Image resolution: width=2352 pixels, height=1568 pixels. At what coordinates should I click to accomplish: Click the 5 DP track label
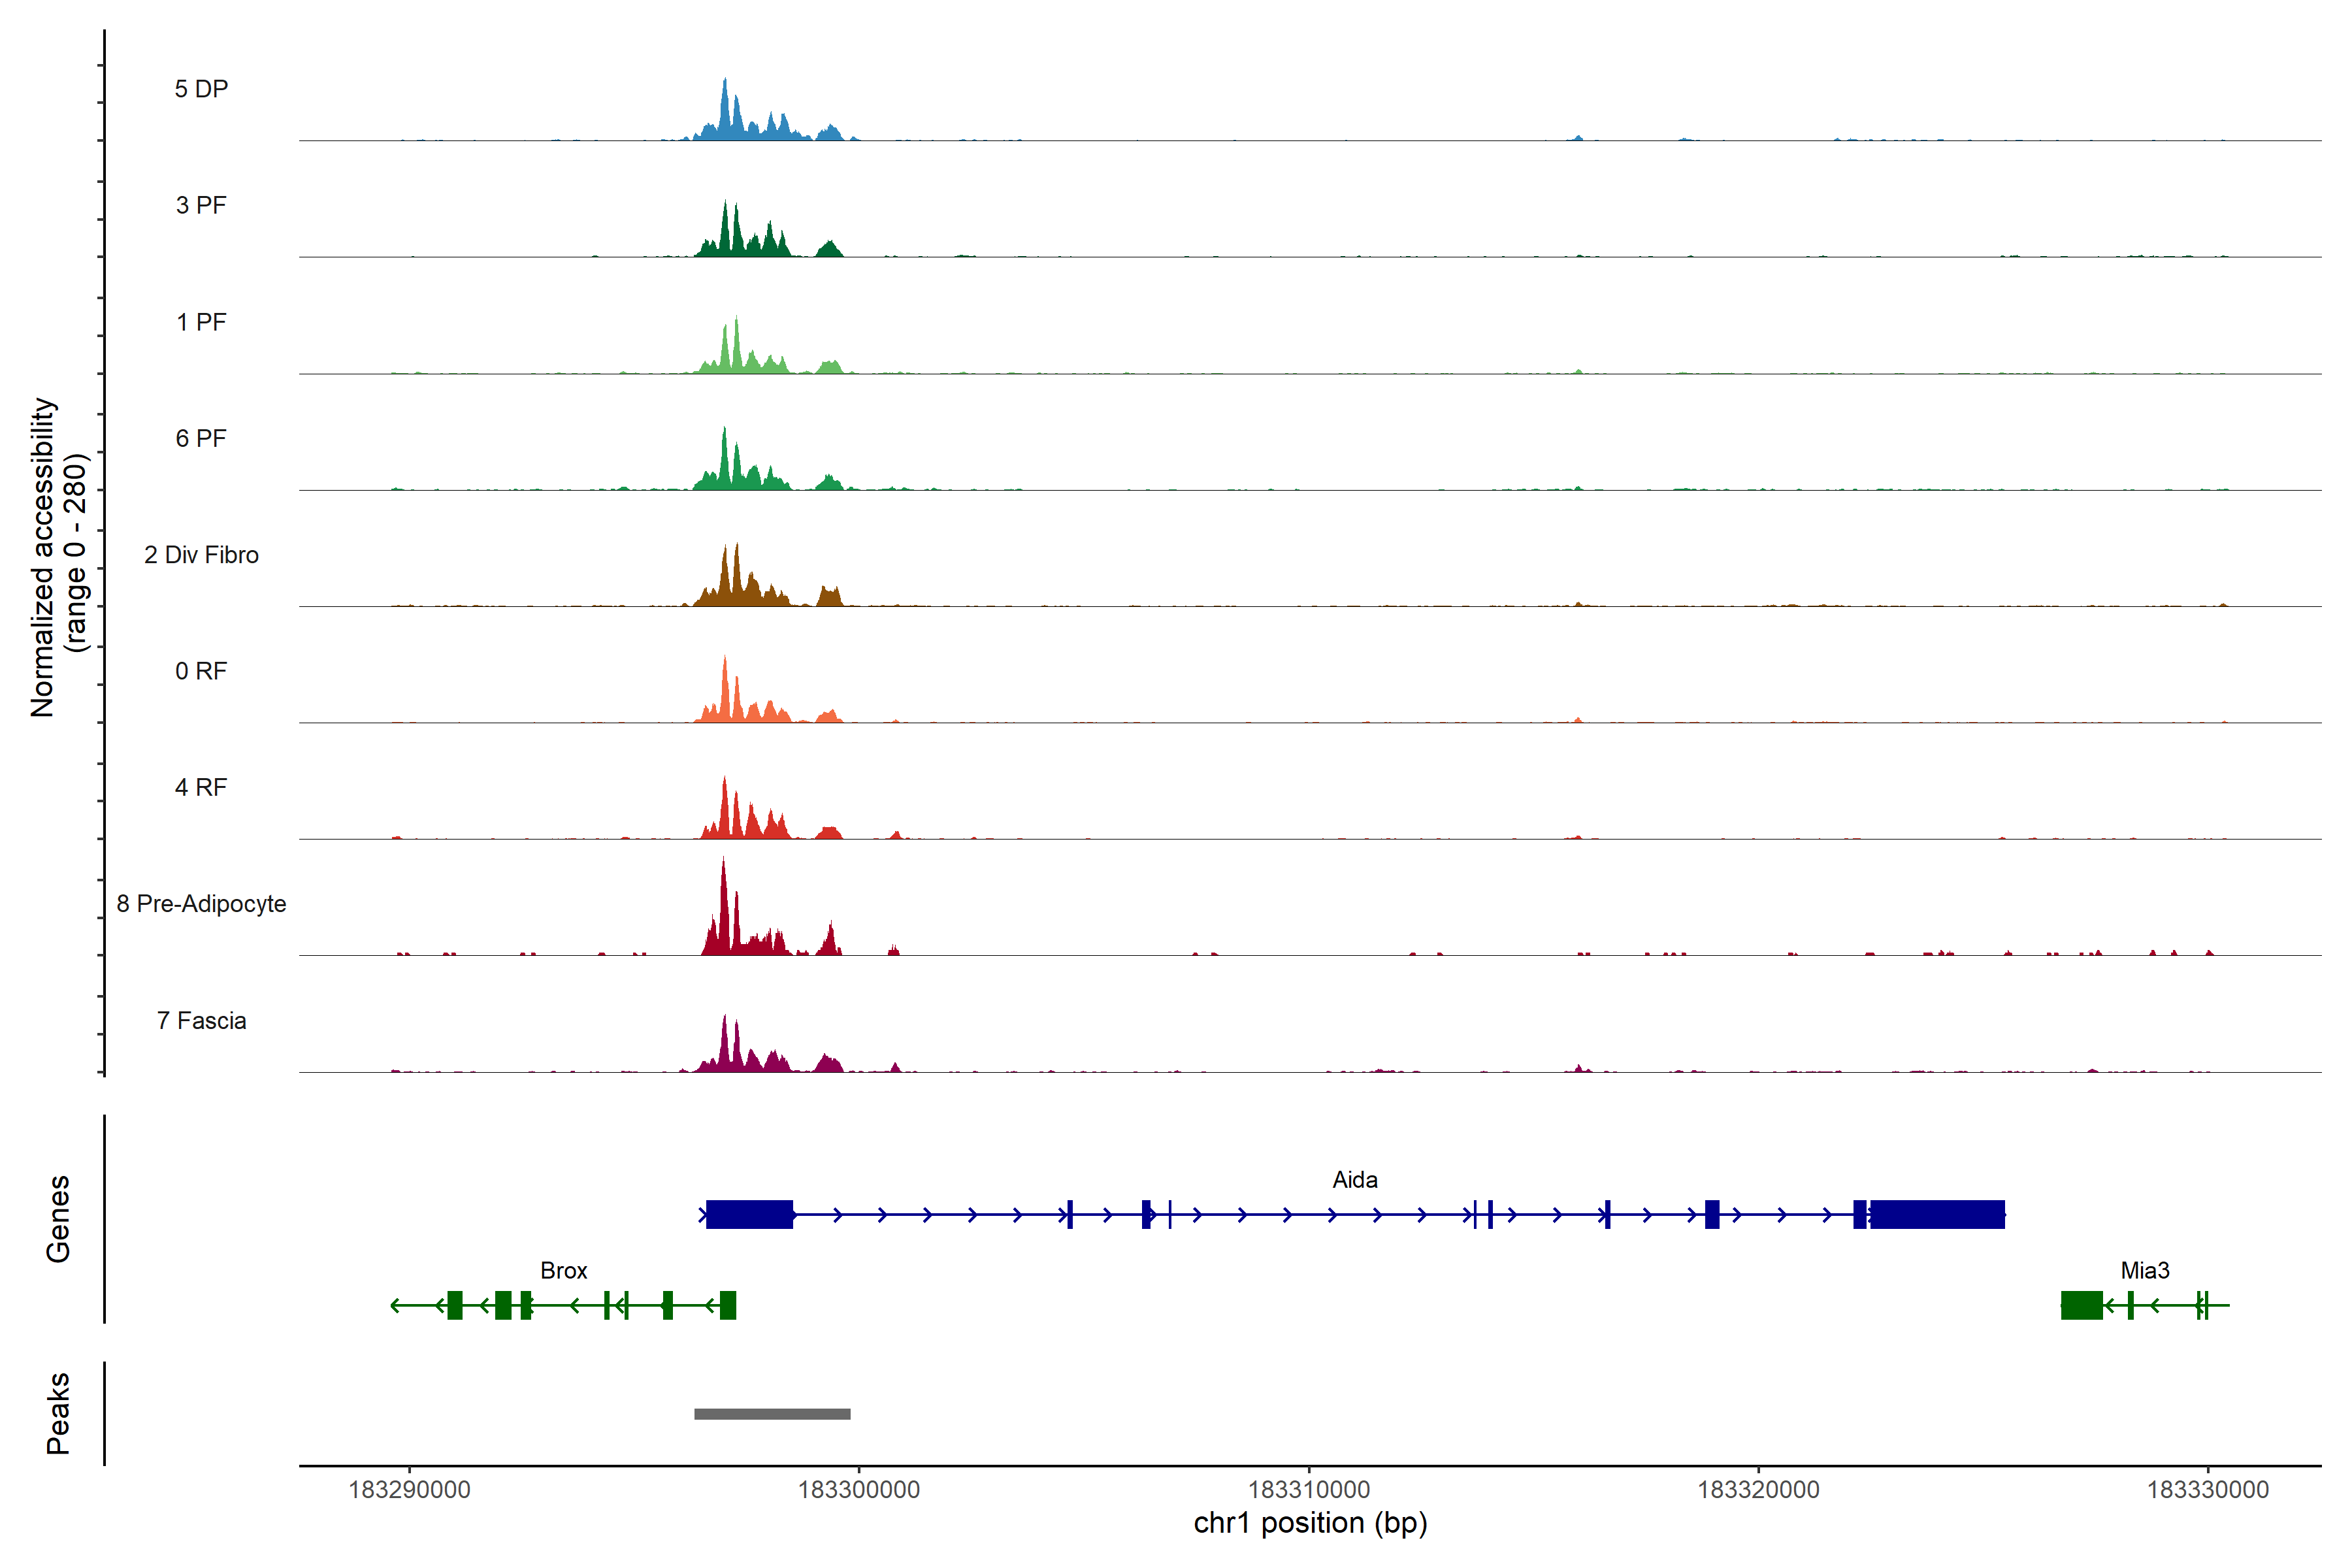click(201, 89)
